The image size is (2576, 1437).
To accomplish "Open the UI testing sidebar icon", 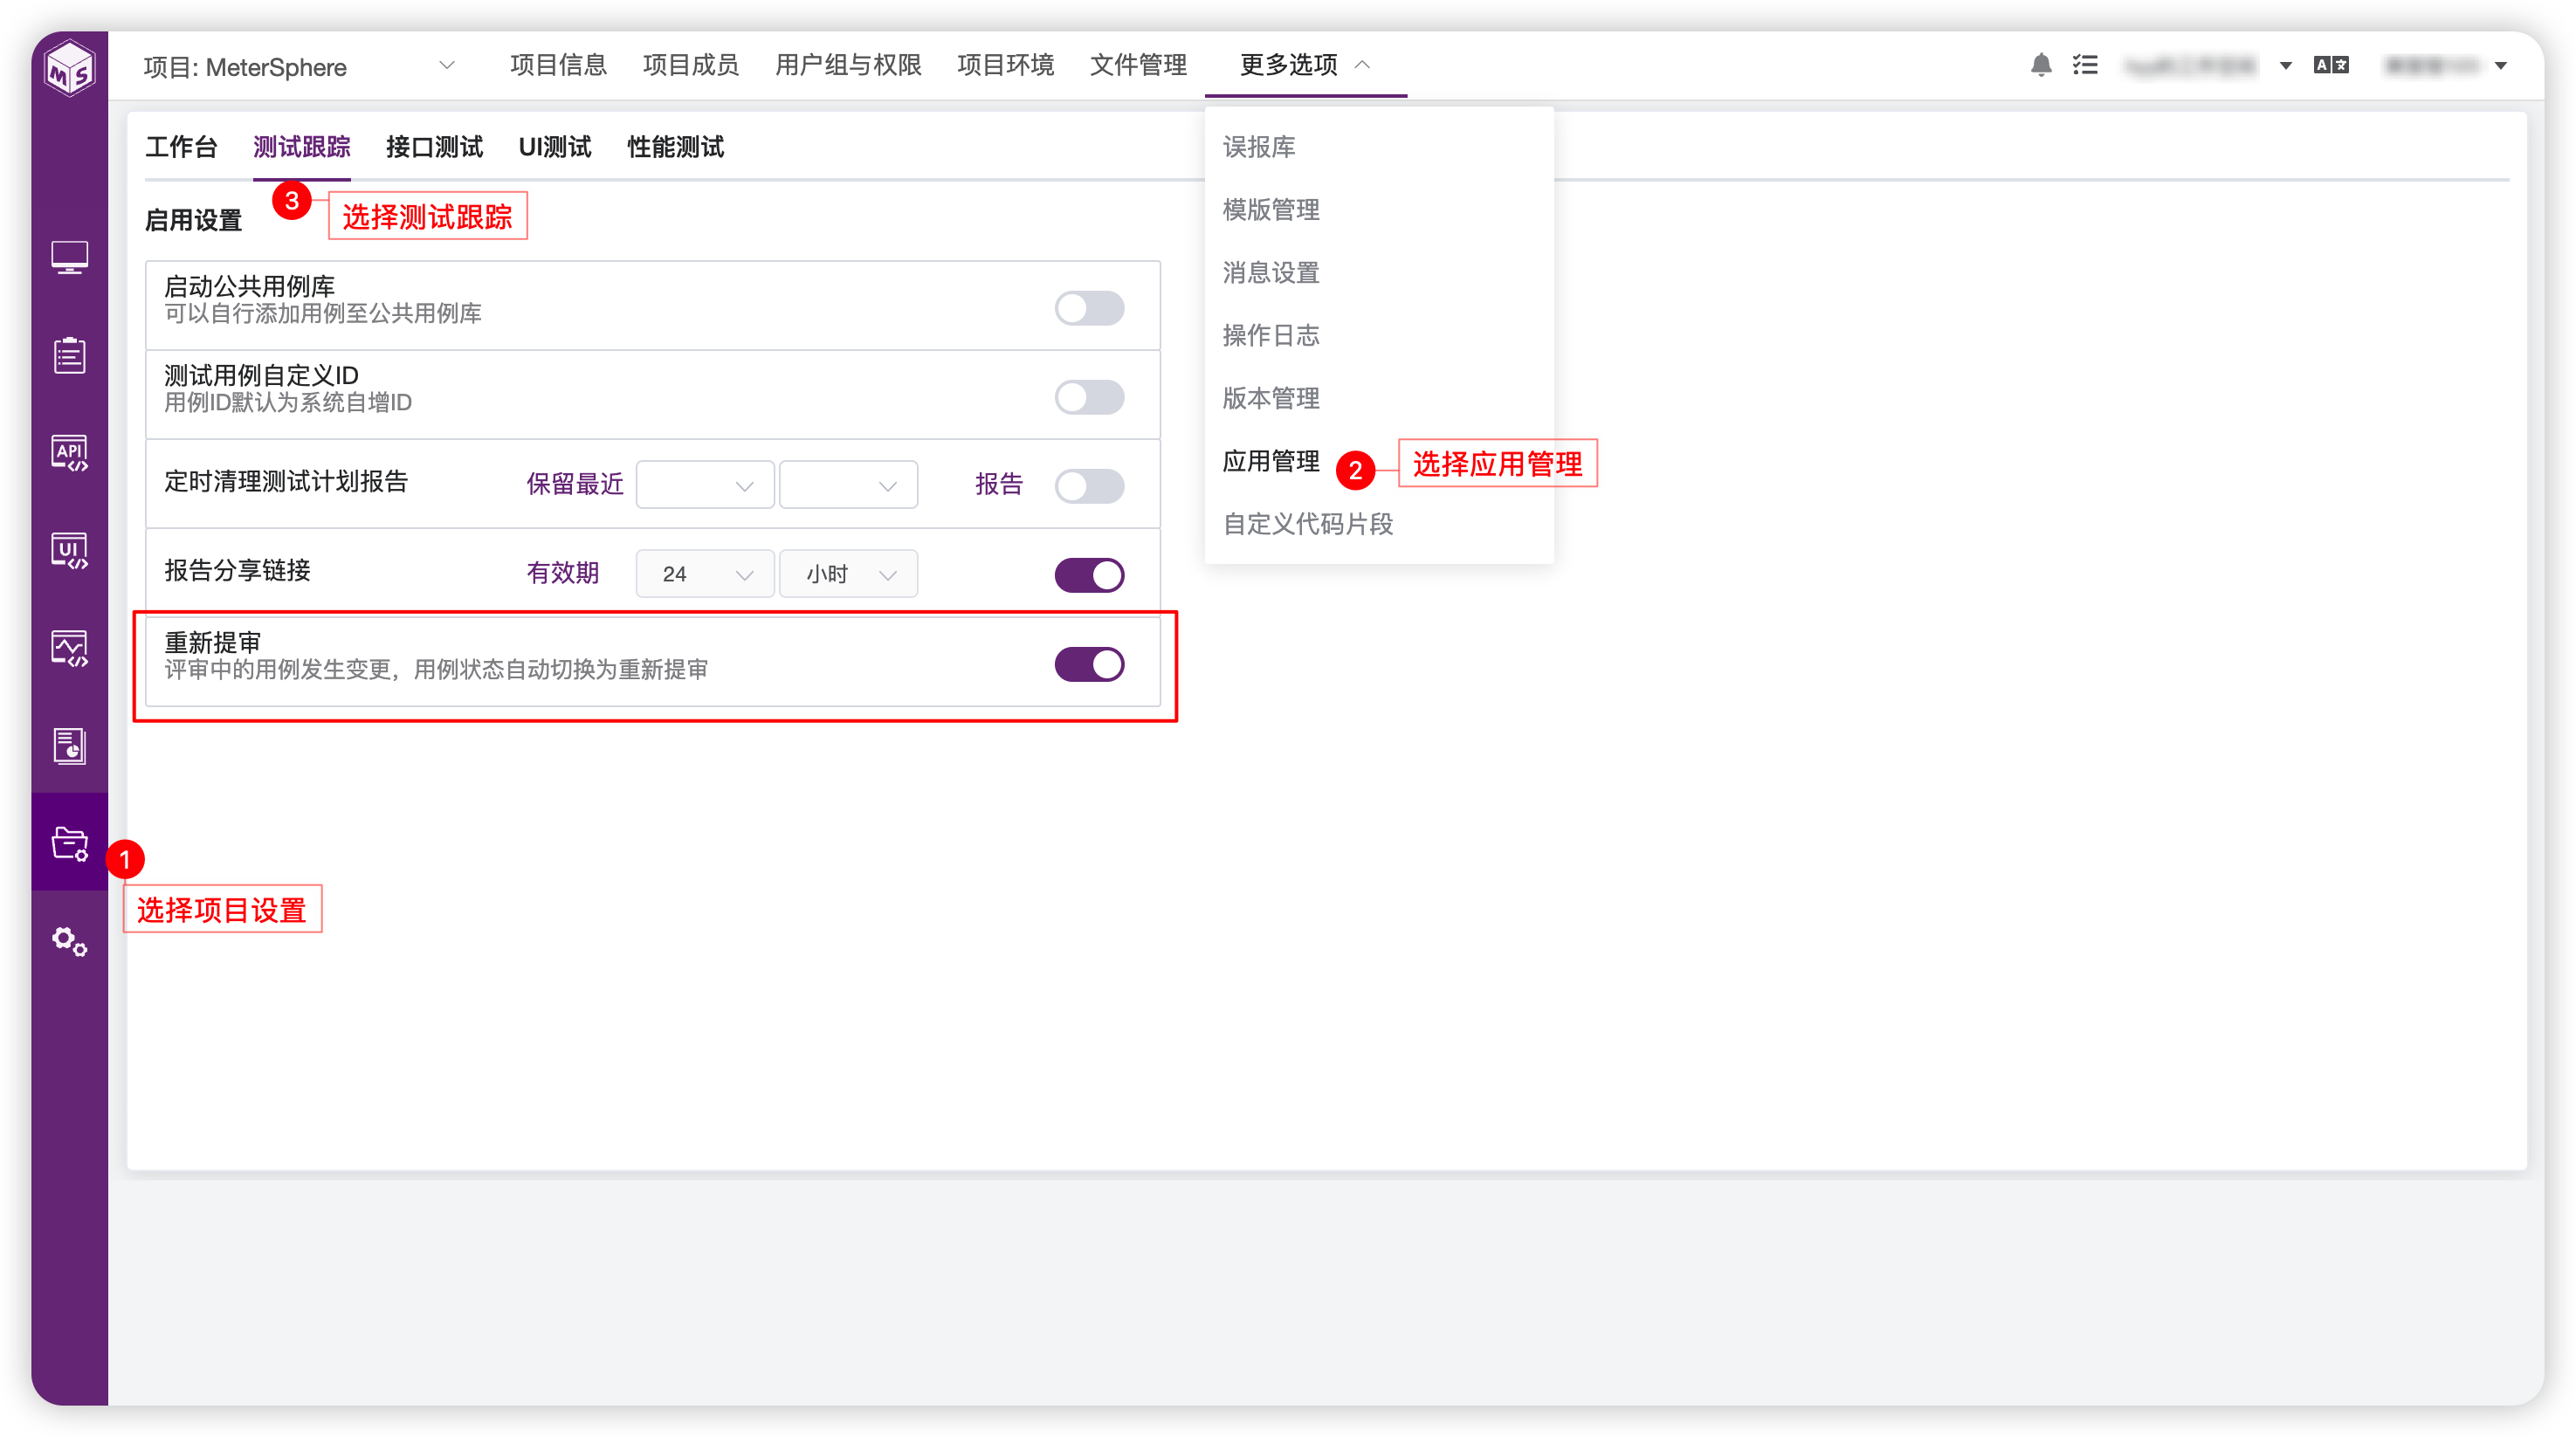I will pyautogui.click(x=69, y=550).
